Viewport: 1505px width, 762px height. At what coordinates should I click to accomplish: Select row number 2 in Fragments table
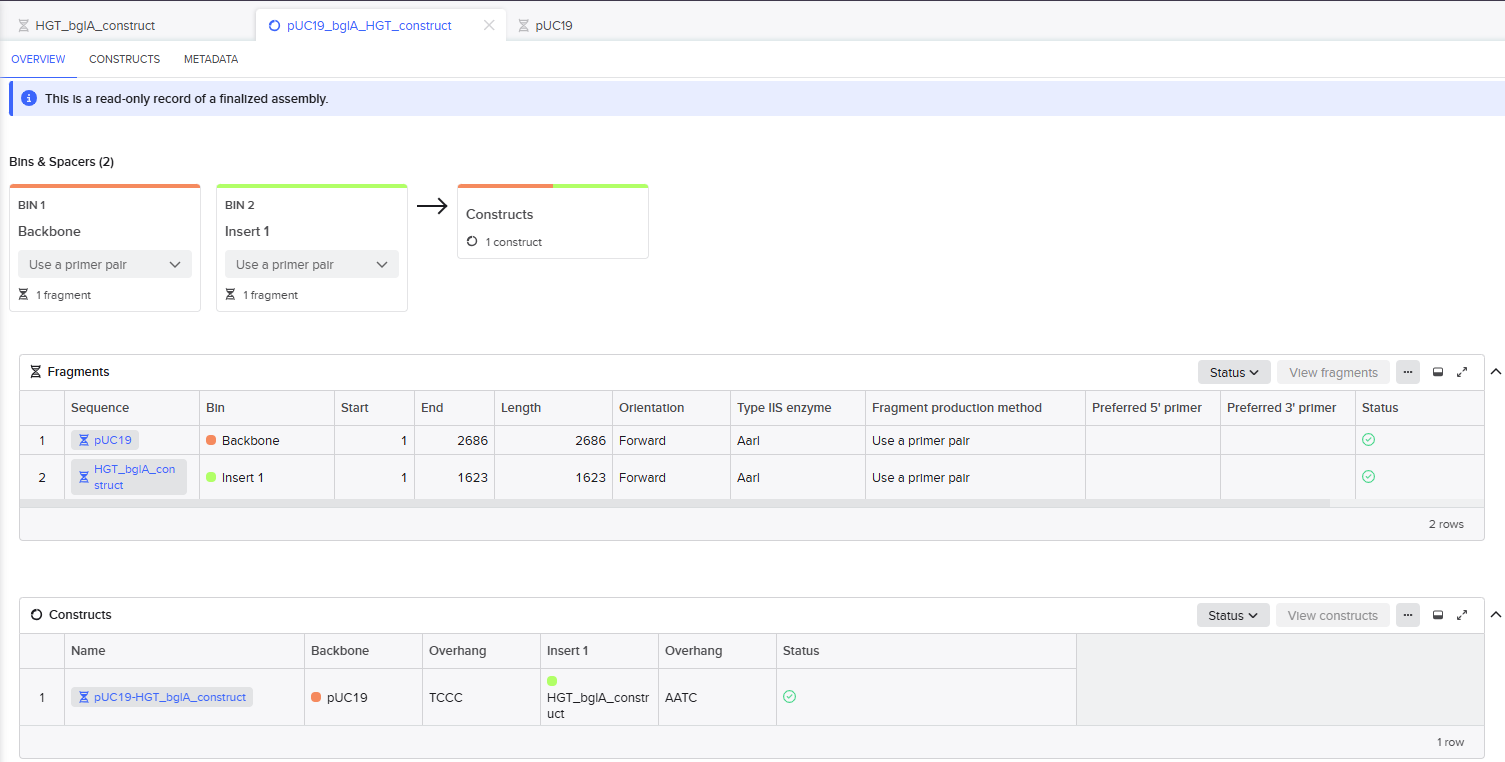(42, 477)
